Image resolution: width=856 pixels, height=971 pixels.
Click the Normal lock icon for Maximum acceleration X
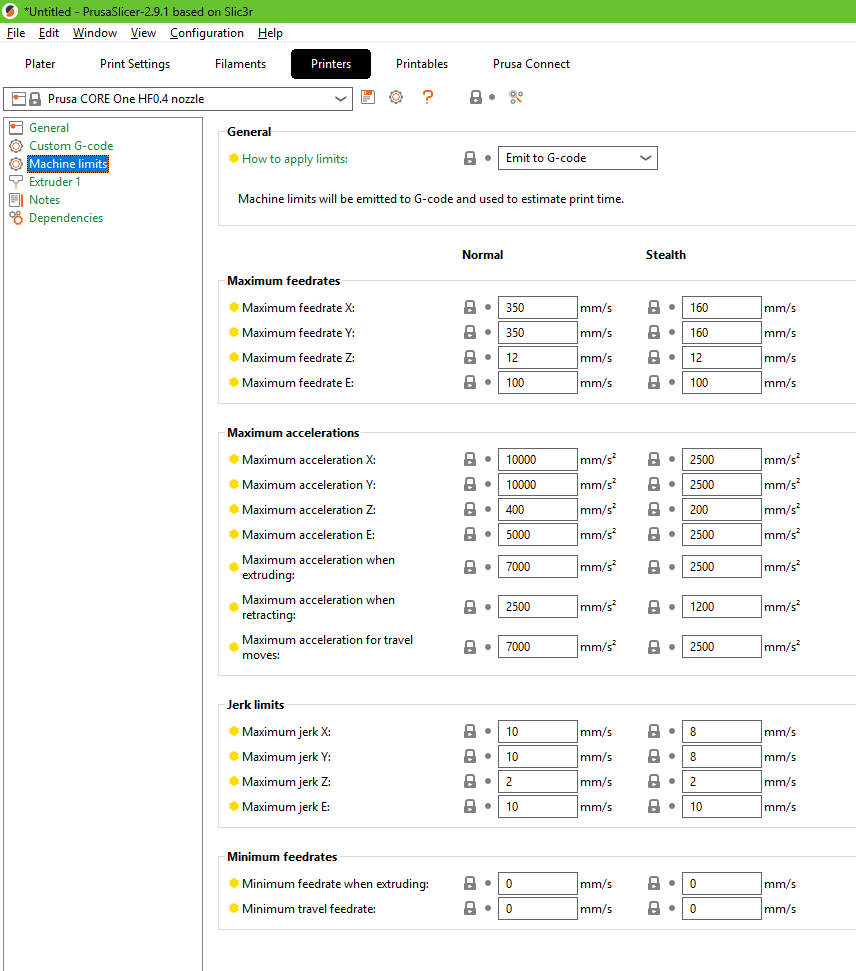[x=470, y=459]
